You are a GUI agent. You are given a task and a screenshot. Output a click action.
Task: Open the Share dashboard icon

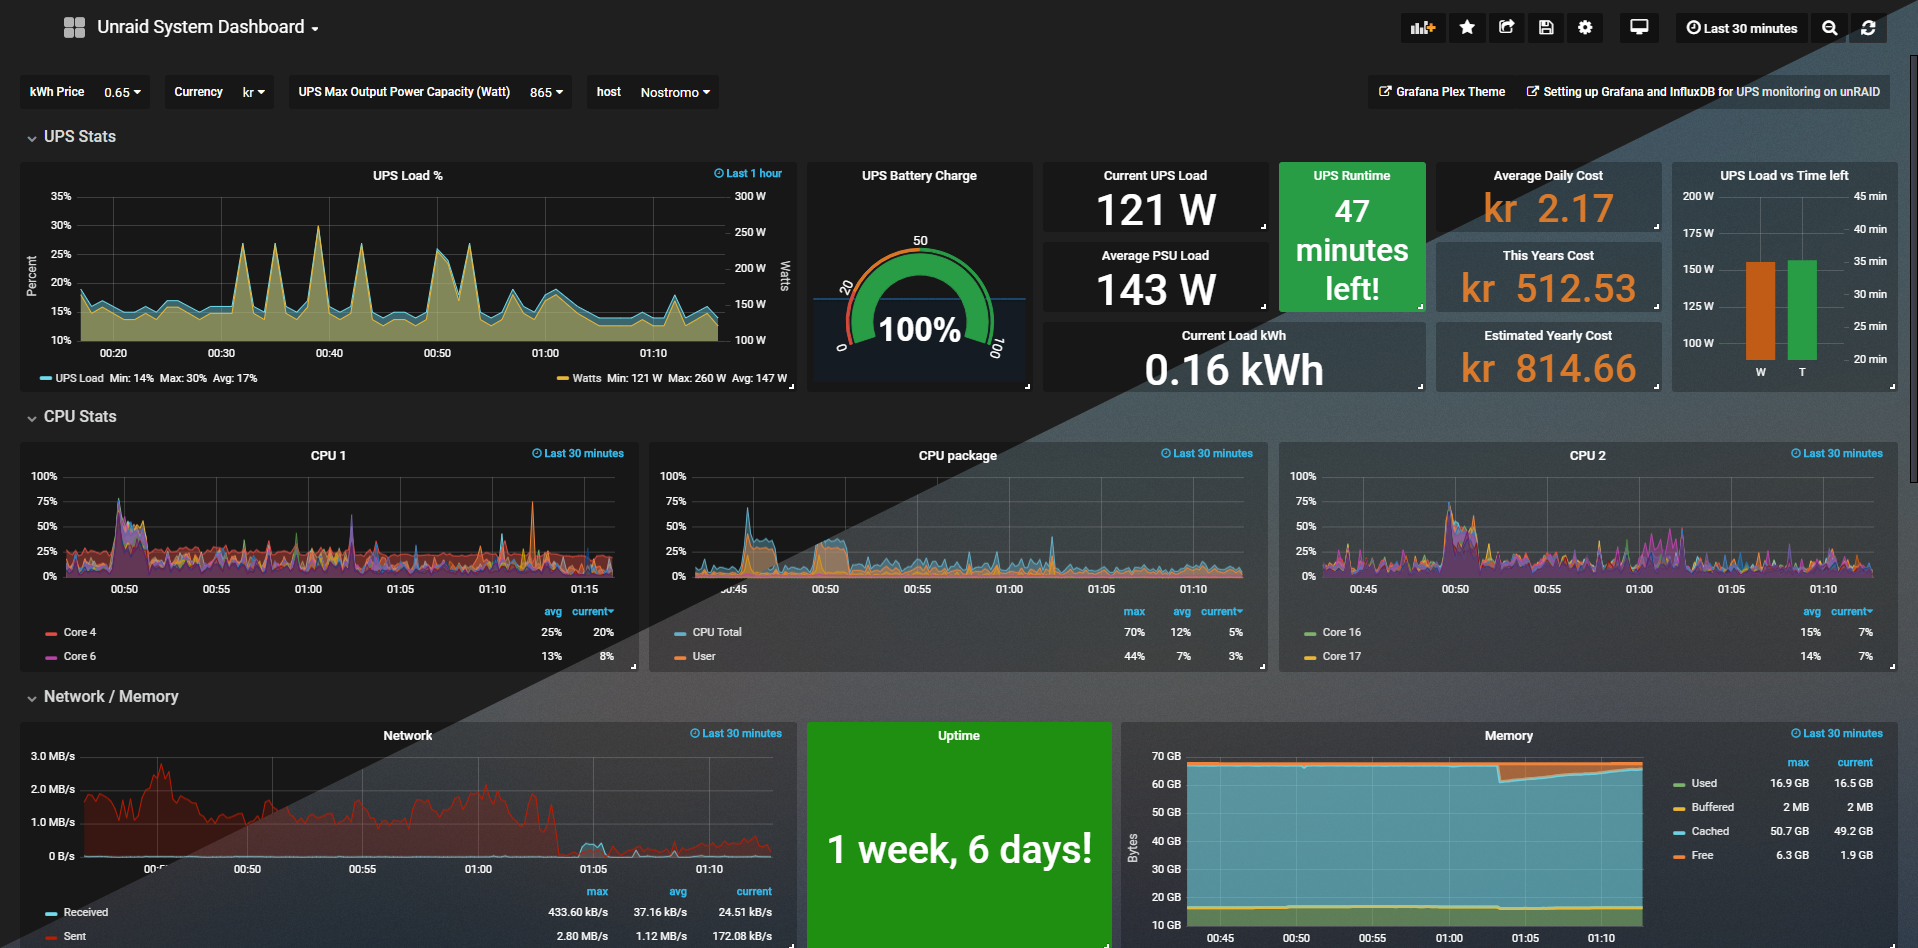coord(1506,28)
